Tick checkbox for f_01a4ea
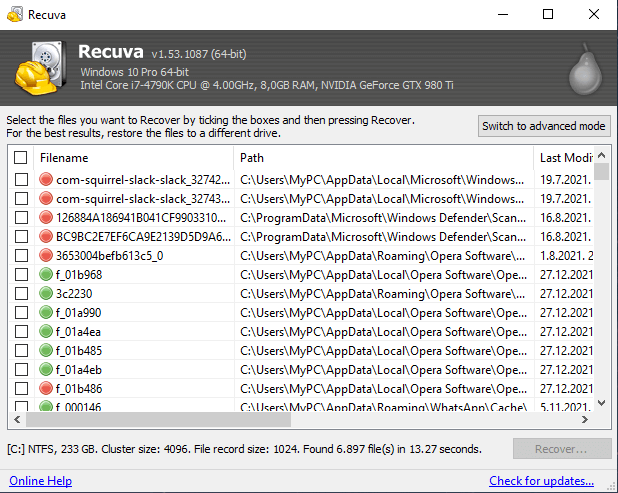 coord(21,331)
